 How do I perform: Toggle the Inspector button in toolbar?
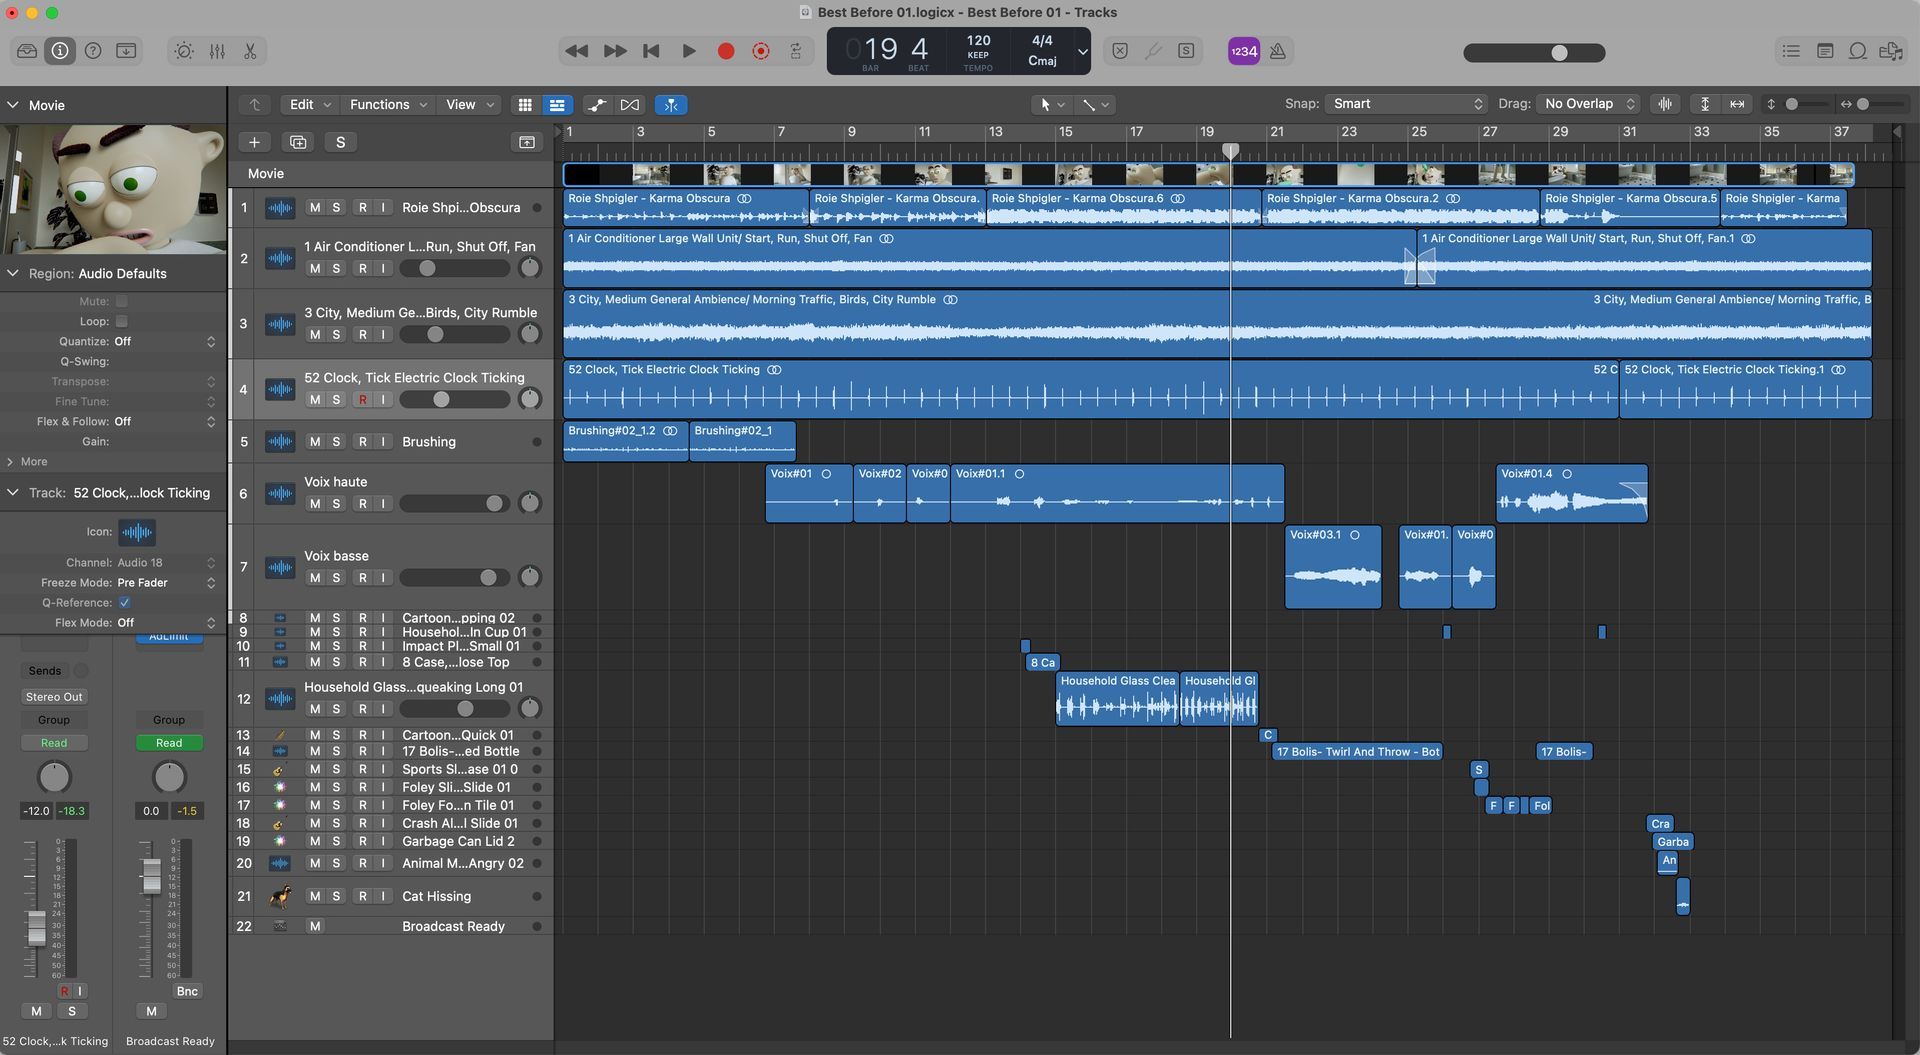[x=60, y=51]
